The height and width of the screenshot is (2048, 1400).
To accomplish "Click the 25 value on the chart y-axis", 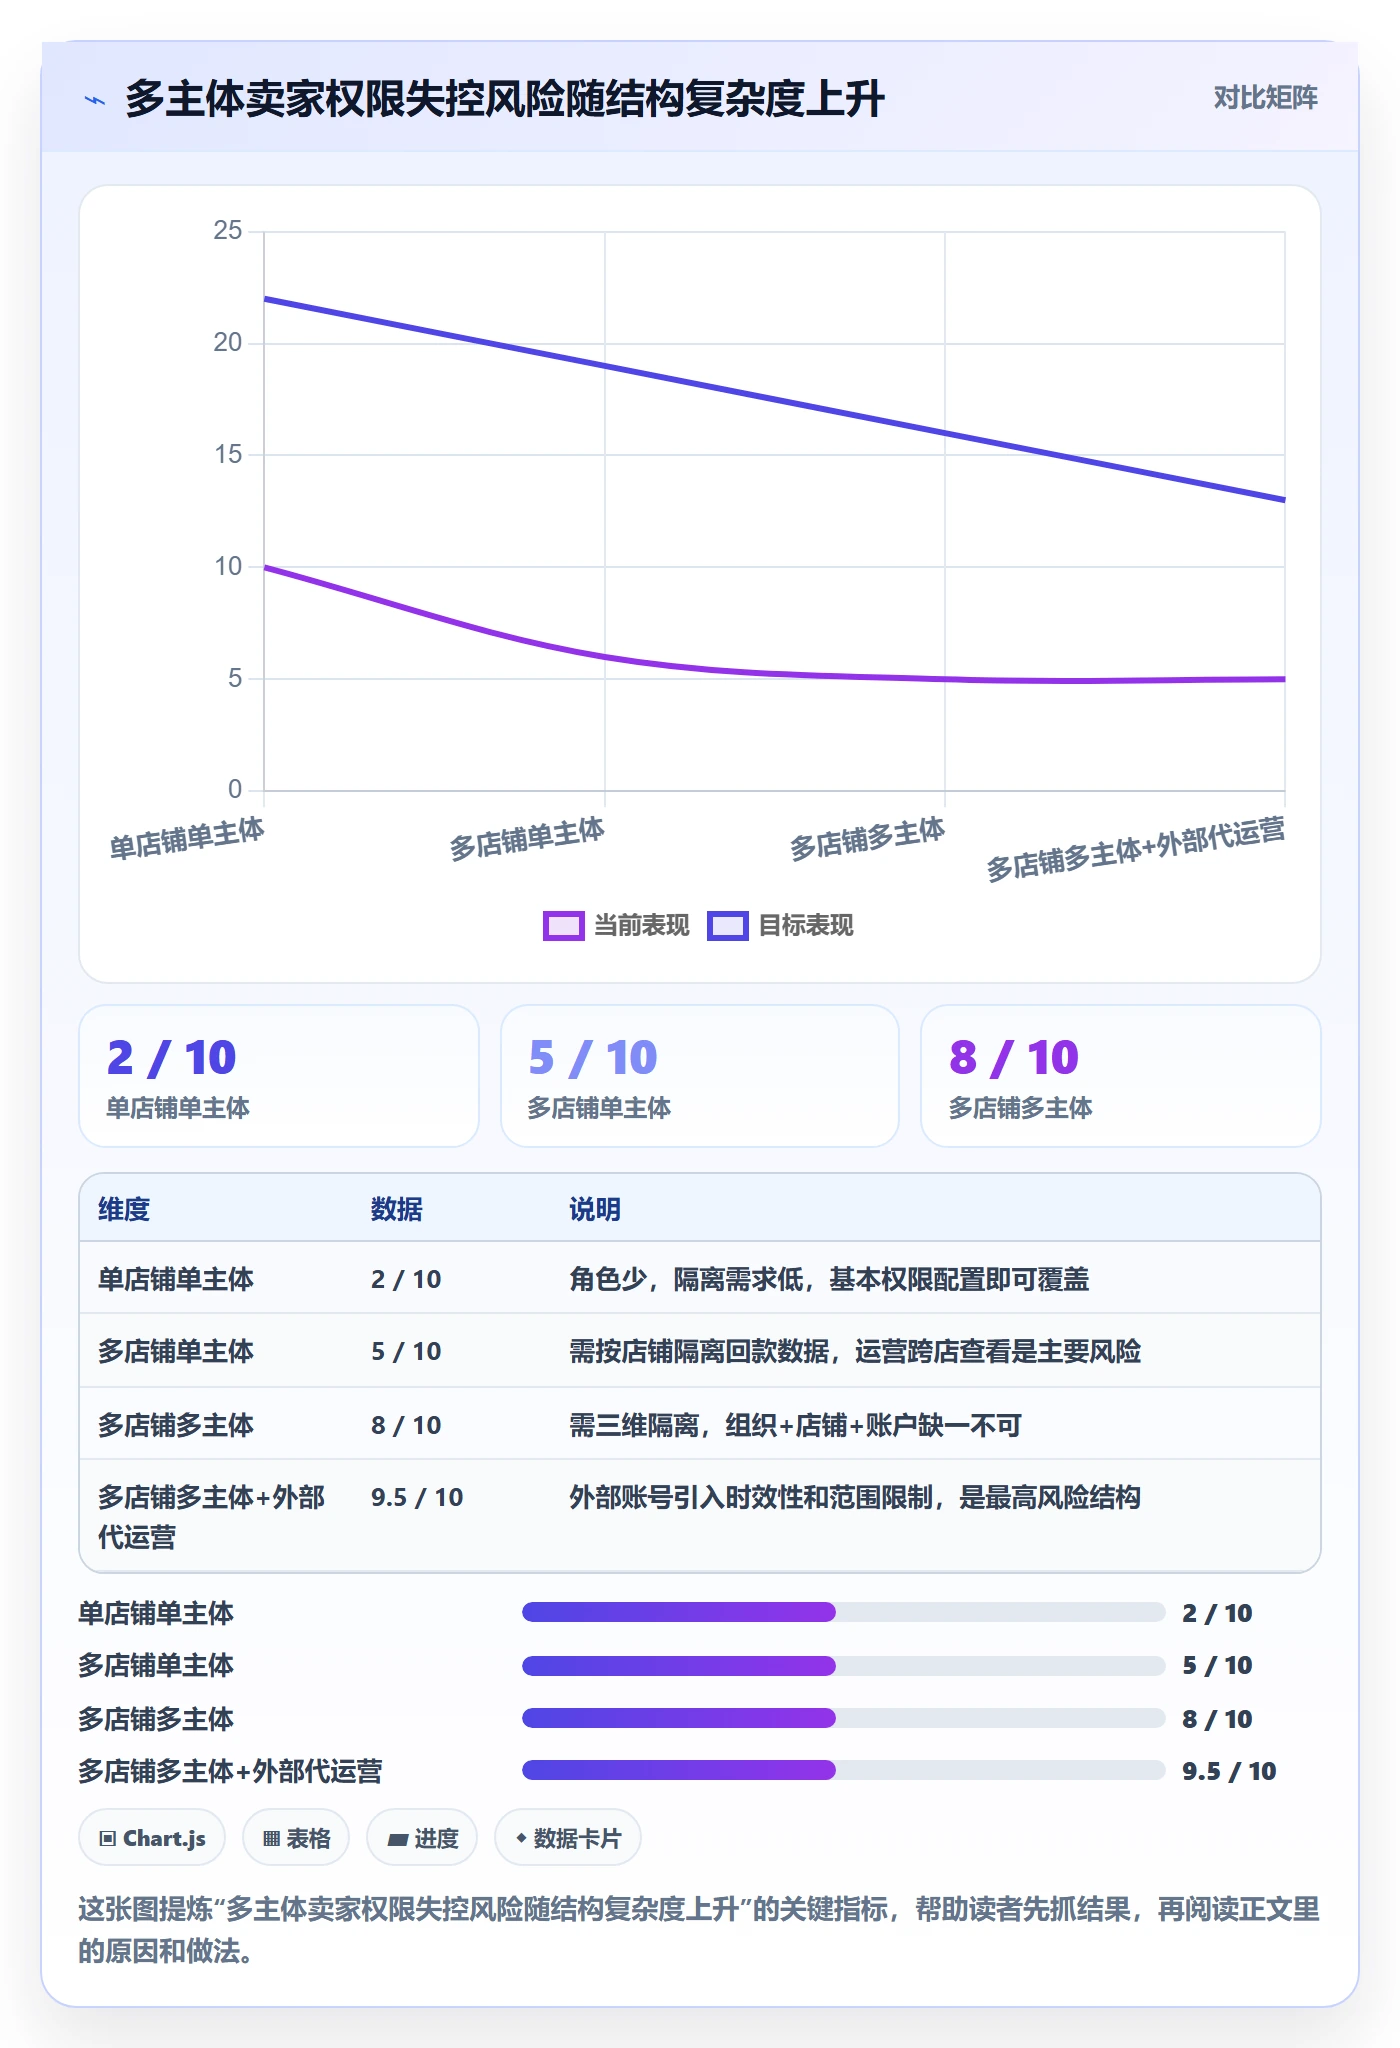I will (x=228, y=231).
